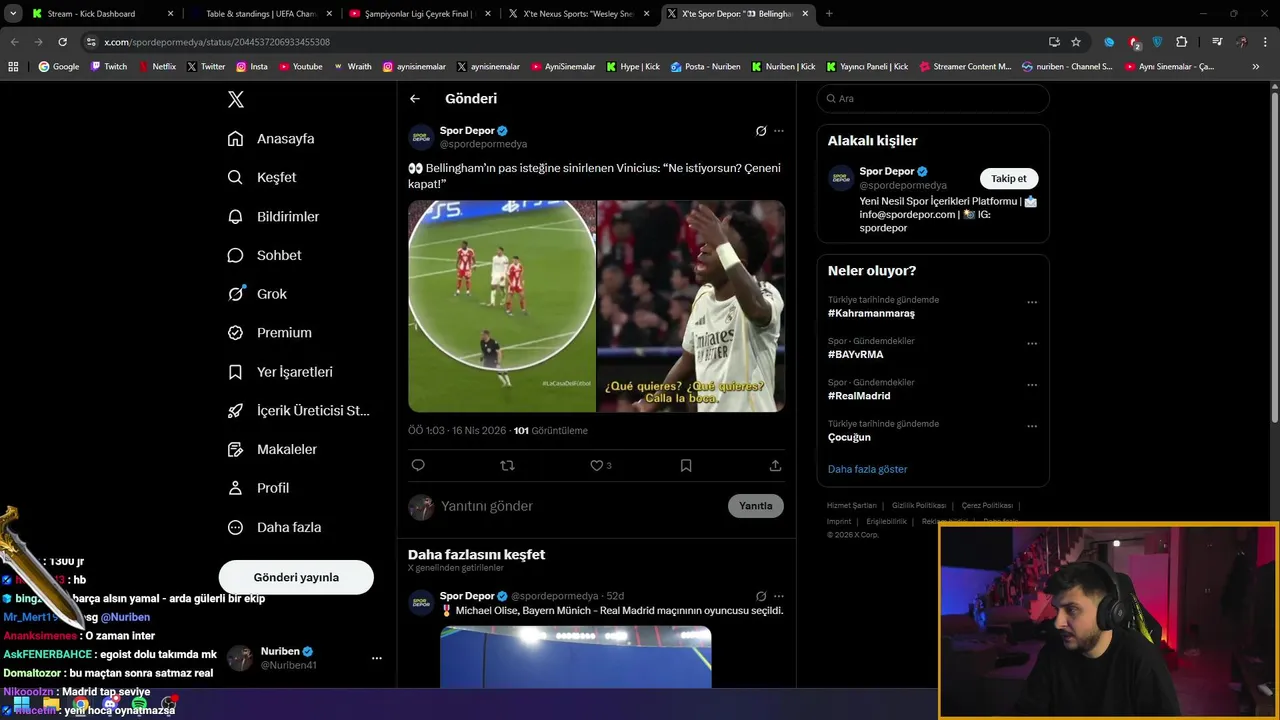Open Sohbet messages
The width and height of the screenshot is (1280, 720).
tap(264, 255)
